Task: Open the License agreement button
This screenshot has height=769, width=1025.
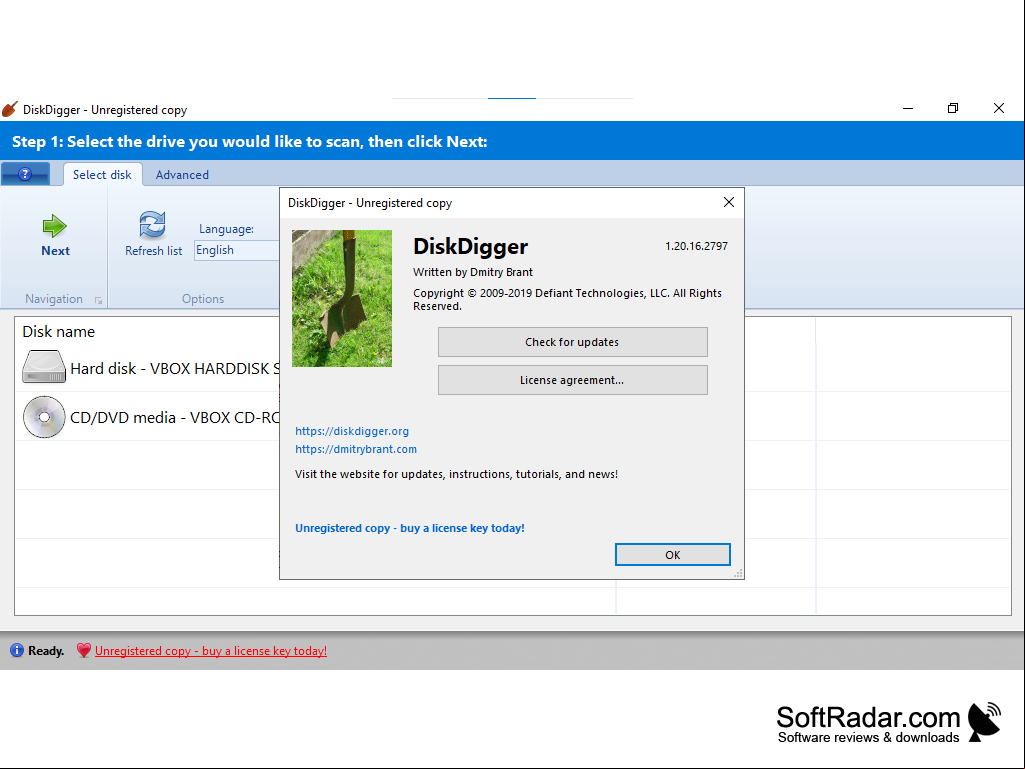Action: pos(573,380)
